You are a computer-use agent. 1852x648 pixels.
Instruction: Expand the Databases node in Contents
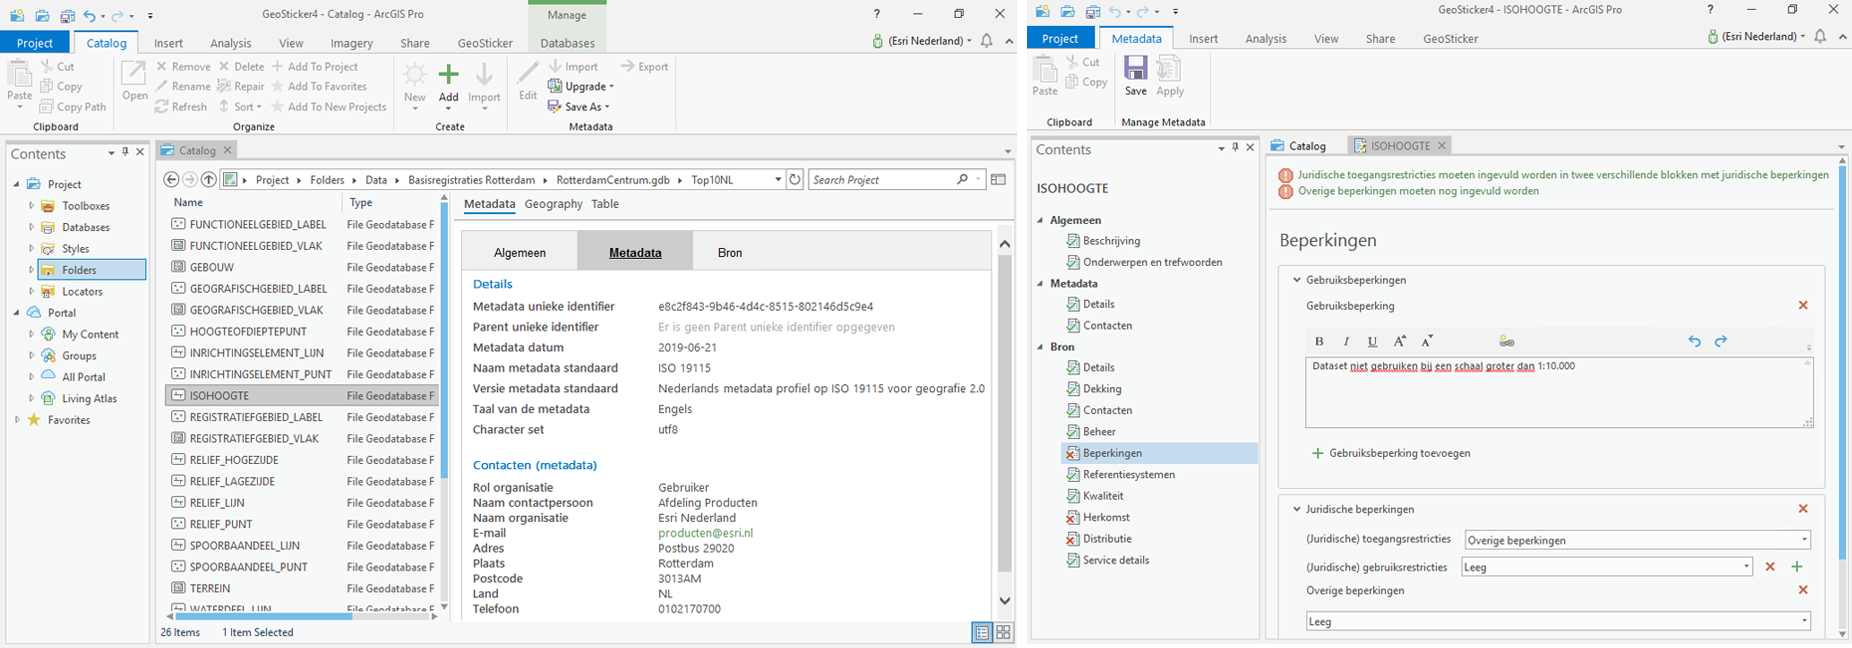[x=31, y=227]
